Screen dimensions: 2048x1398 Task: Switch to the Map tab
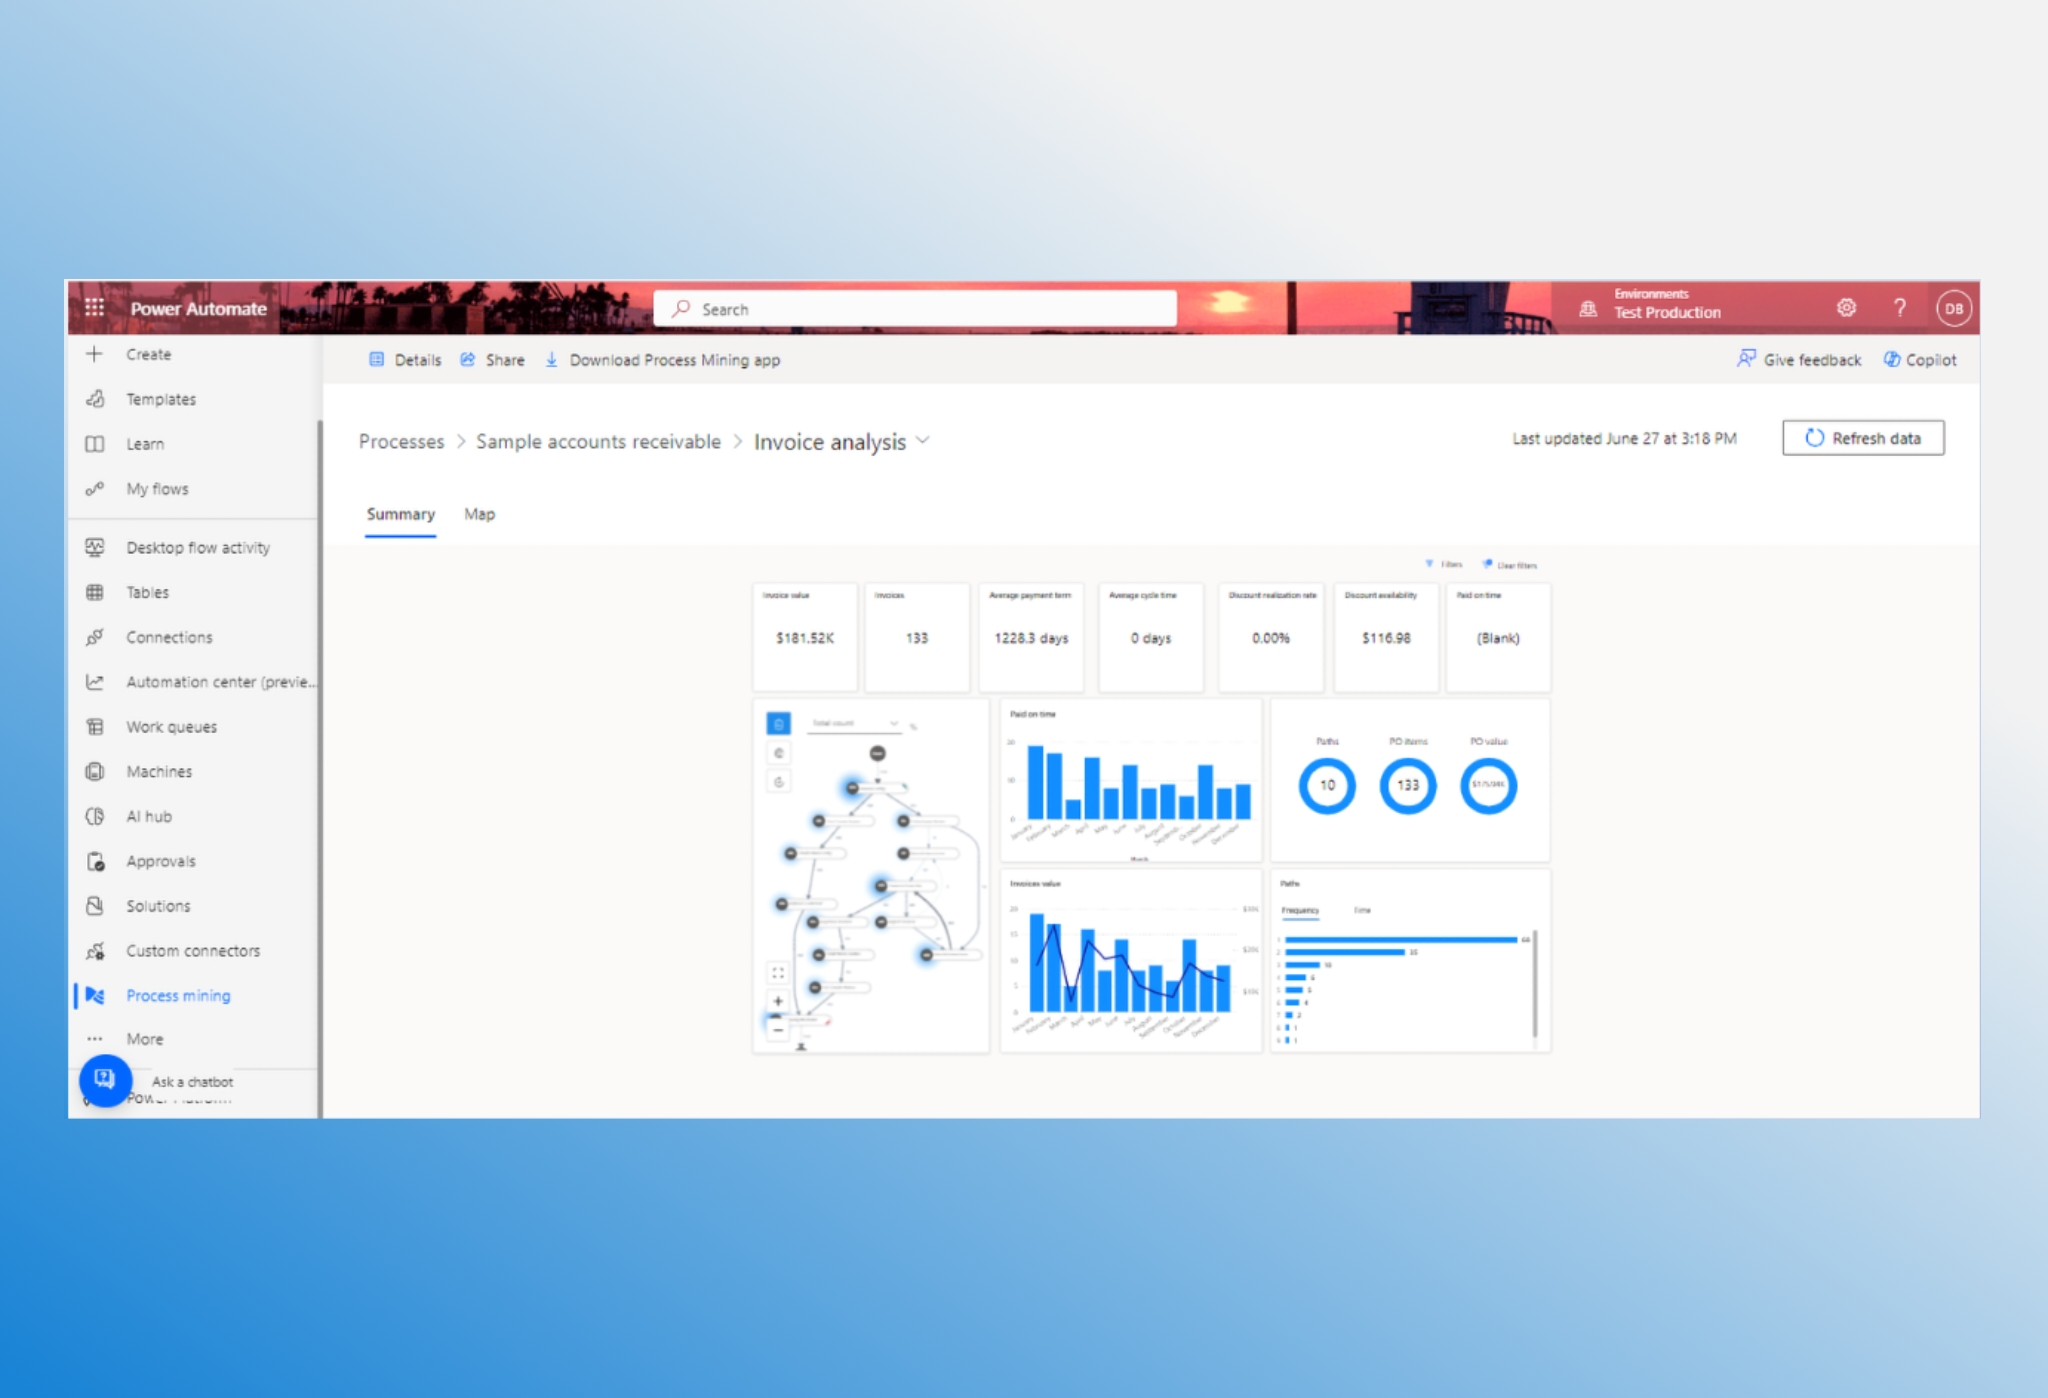(x=479, y=514)
